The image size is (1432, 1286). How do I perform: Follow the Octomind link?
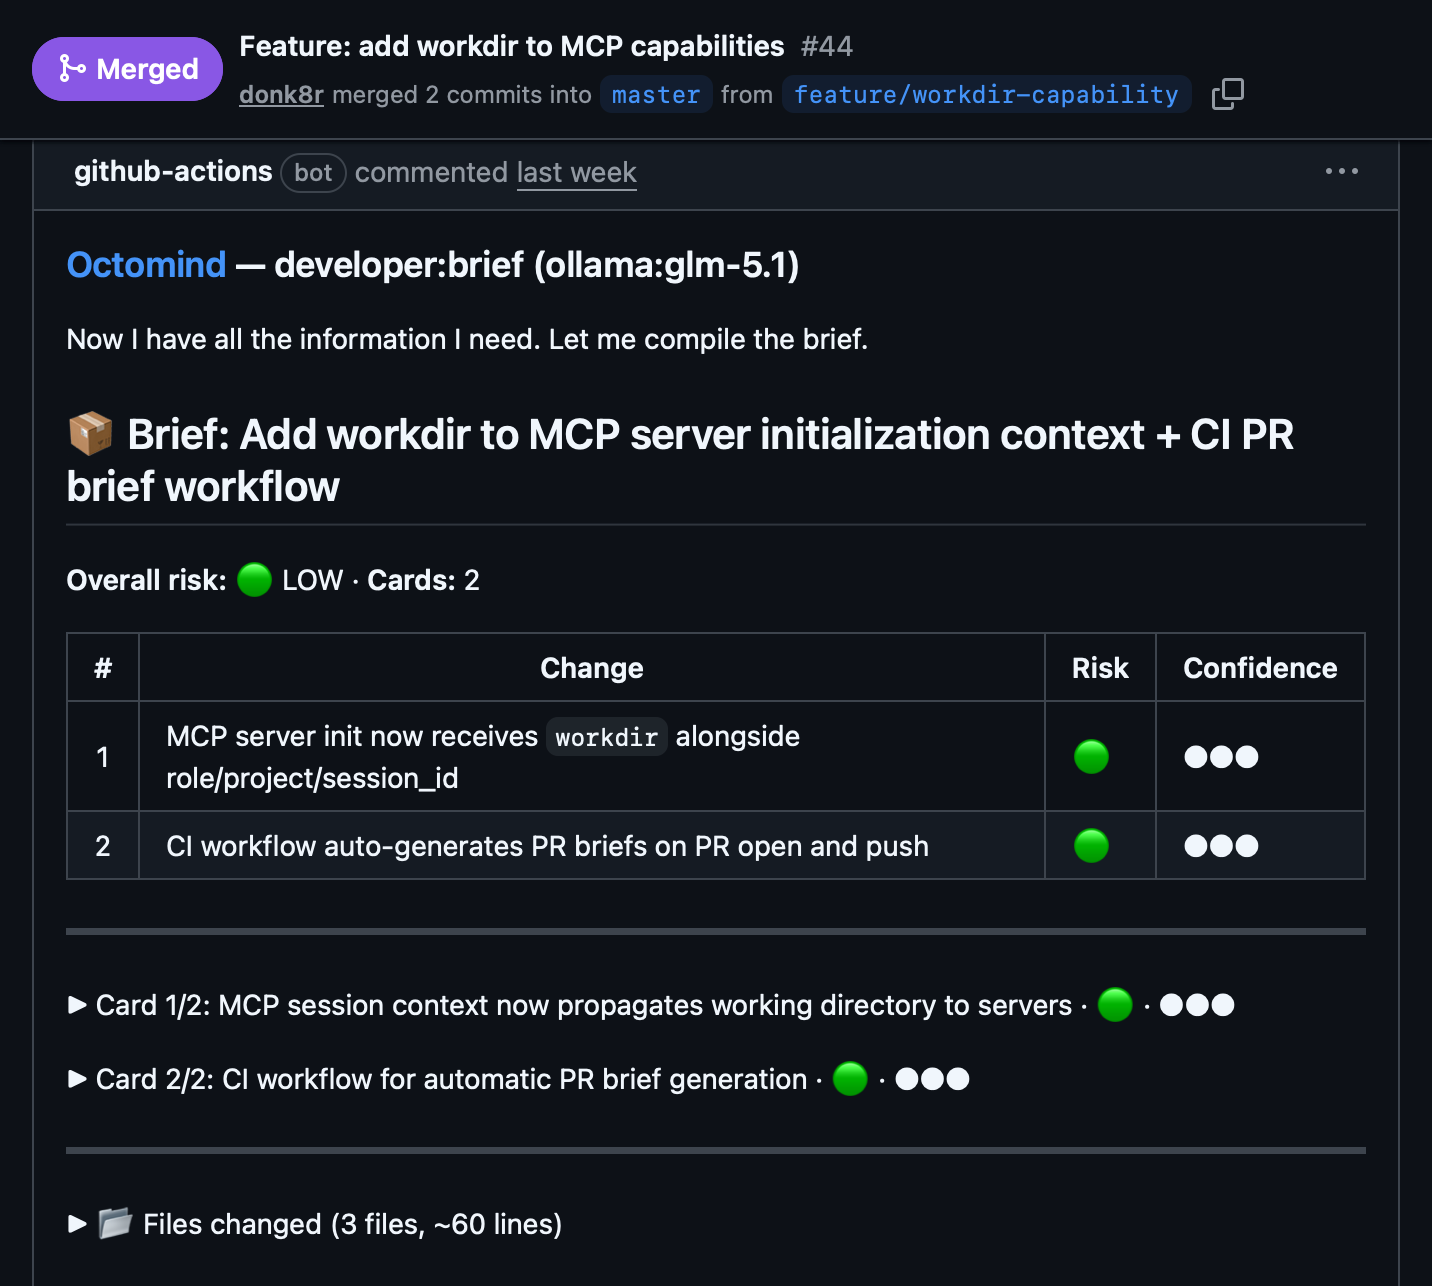[146, 265]
